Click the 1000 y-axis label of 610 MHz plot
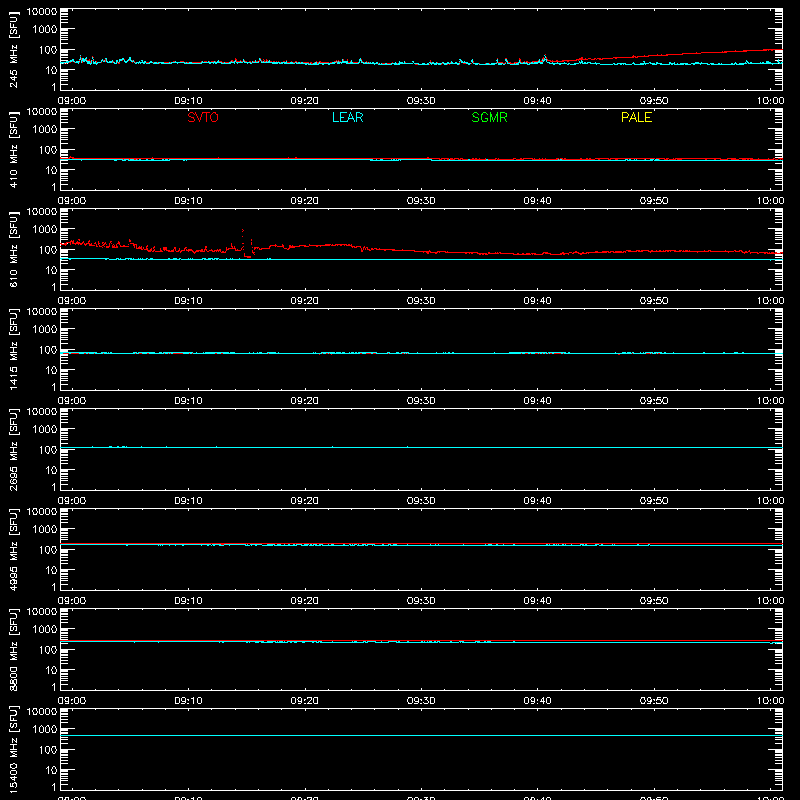 coord(45,230)
